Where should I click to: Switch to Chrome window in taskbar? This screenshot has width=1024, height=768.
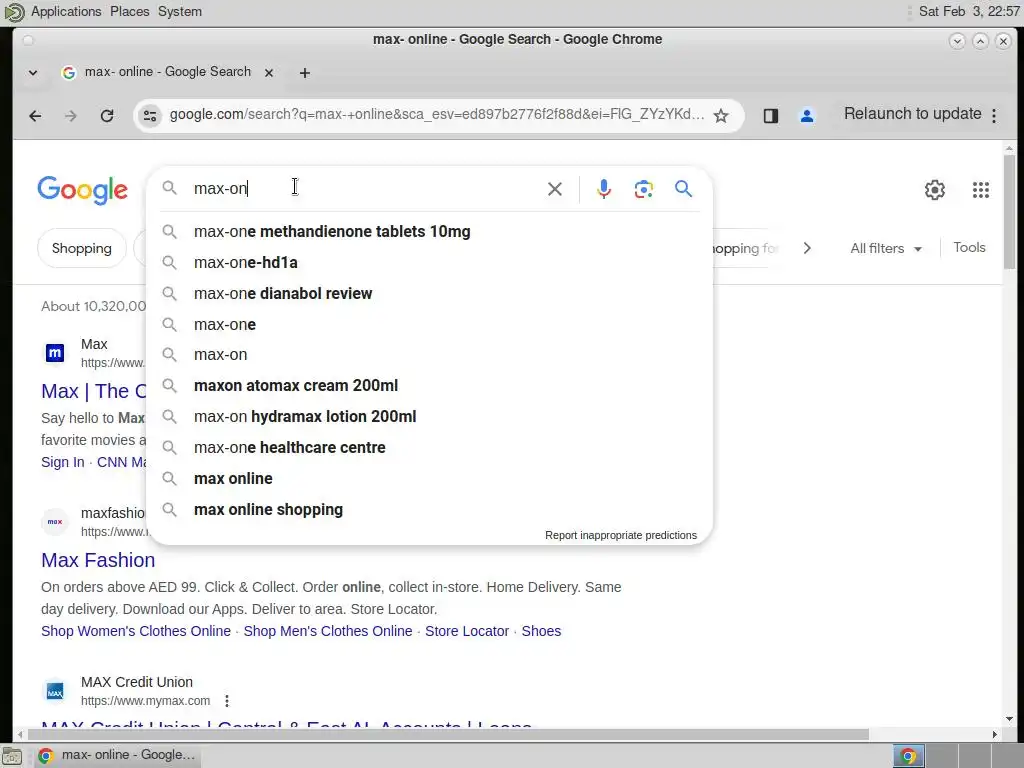pos(118,756)
